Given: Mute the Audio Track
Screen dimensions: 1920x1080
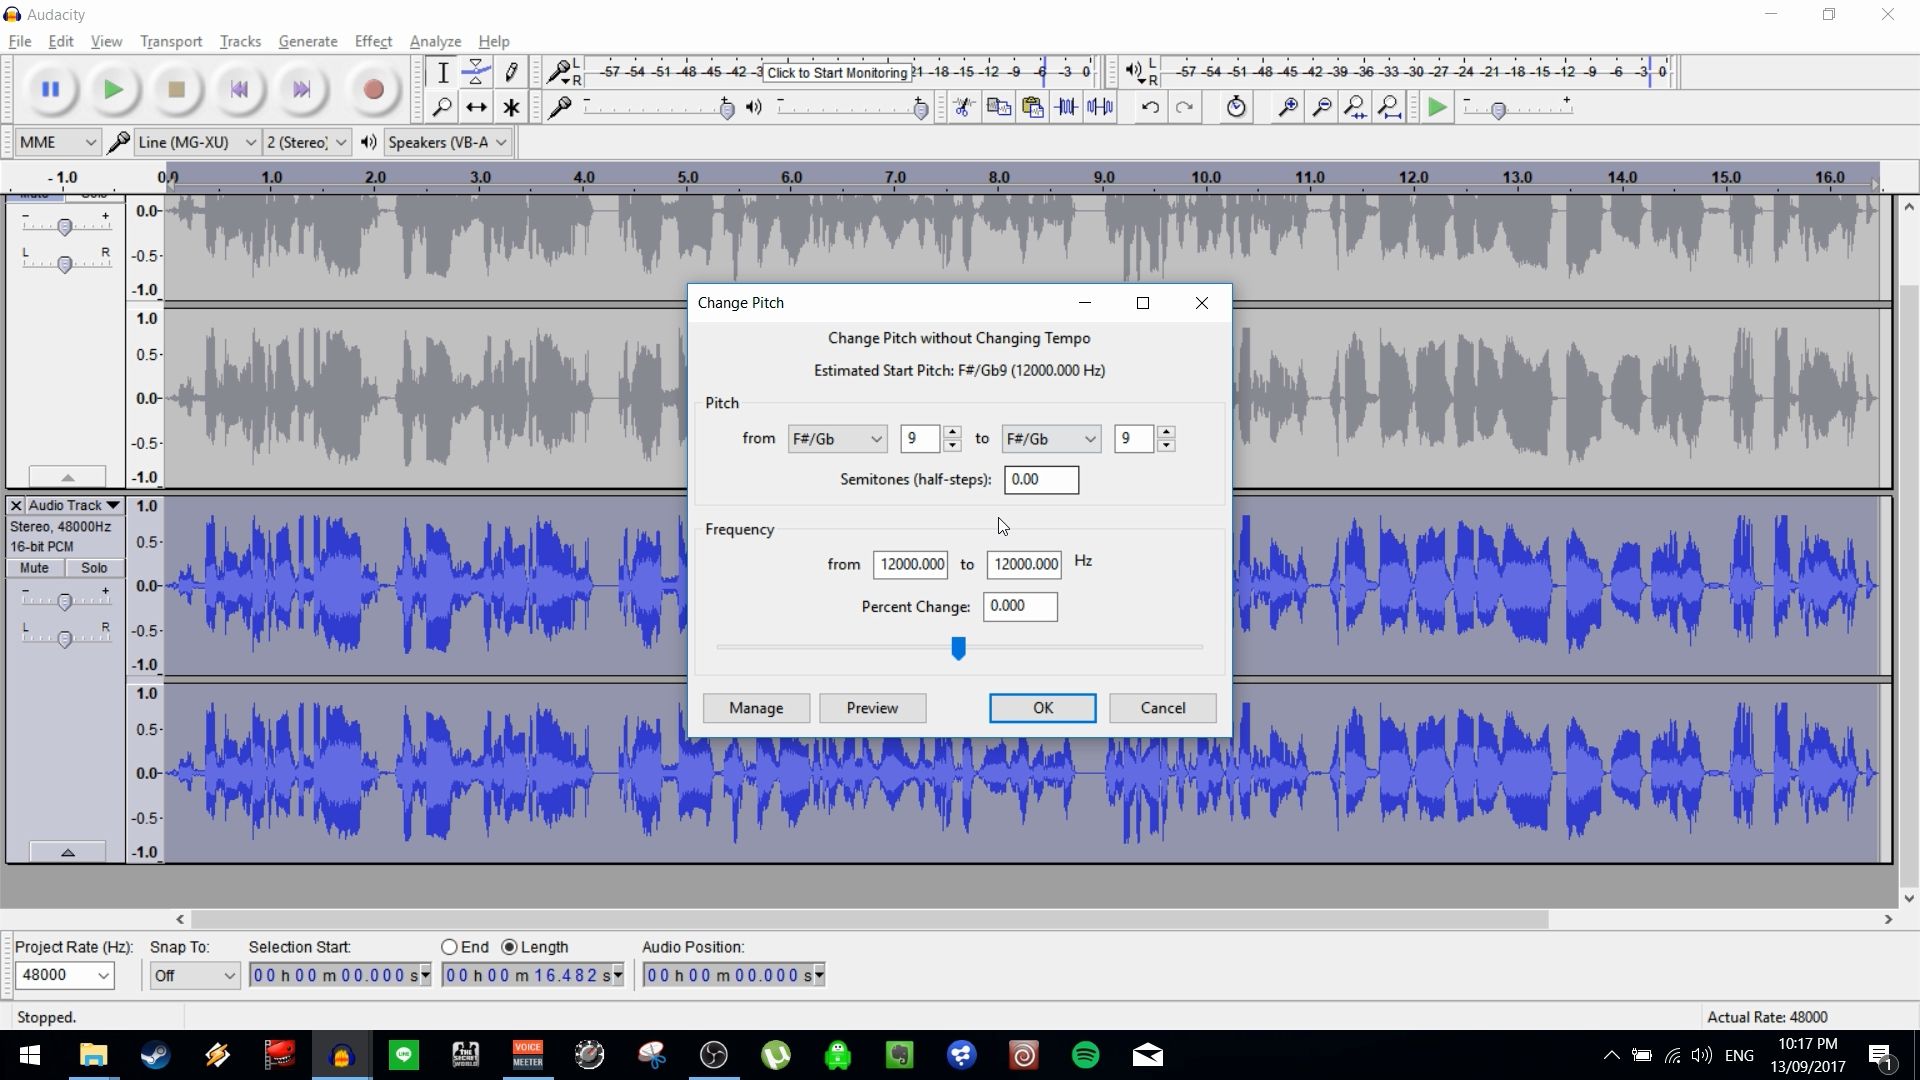Looking at the screenshot, I should coord(34,567).
